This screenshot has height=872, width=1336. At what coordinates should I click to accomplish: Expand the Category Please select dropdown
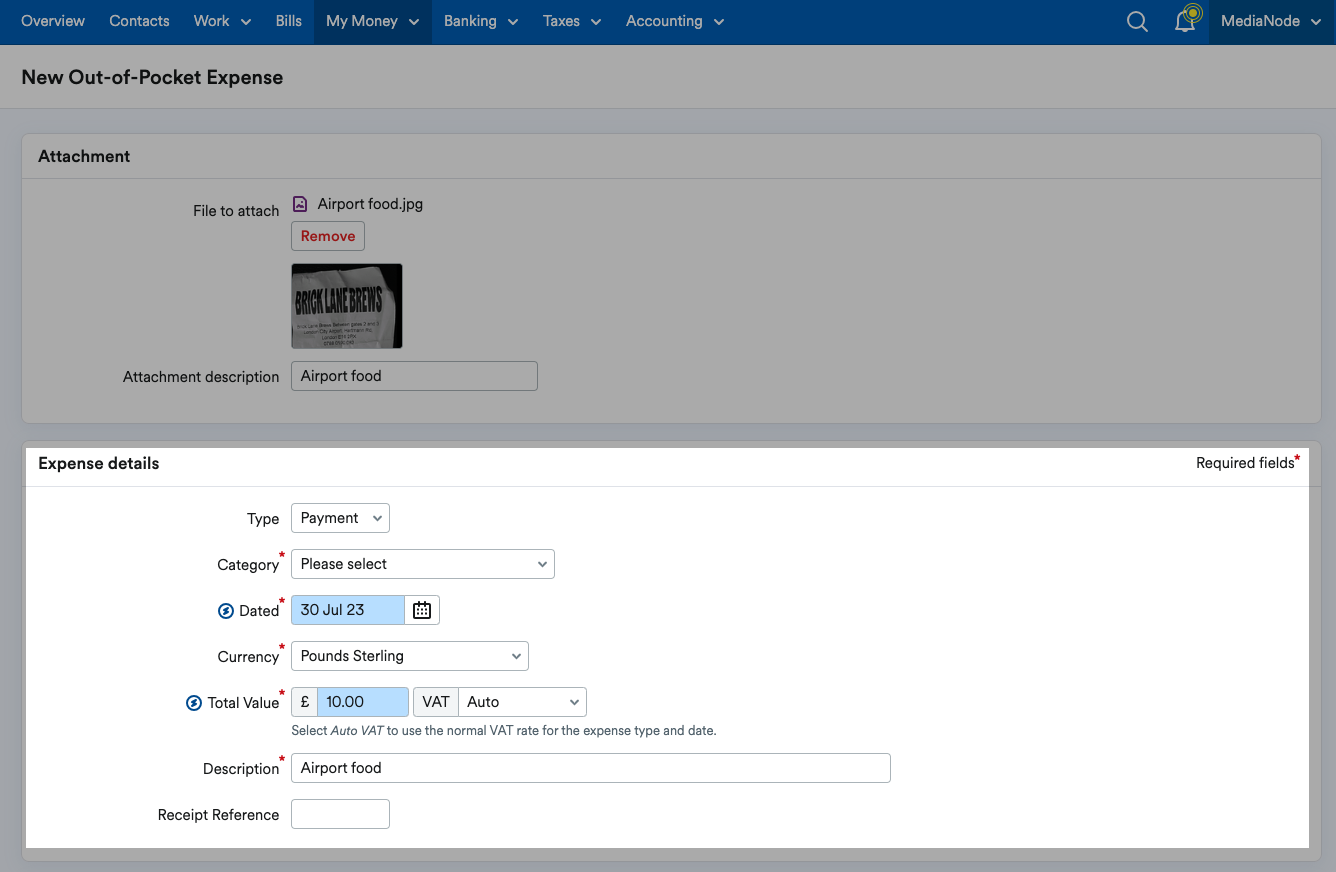click(x=422, y=563)
